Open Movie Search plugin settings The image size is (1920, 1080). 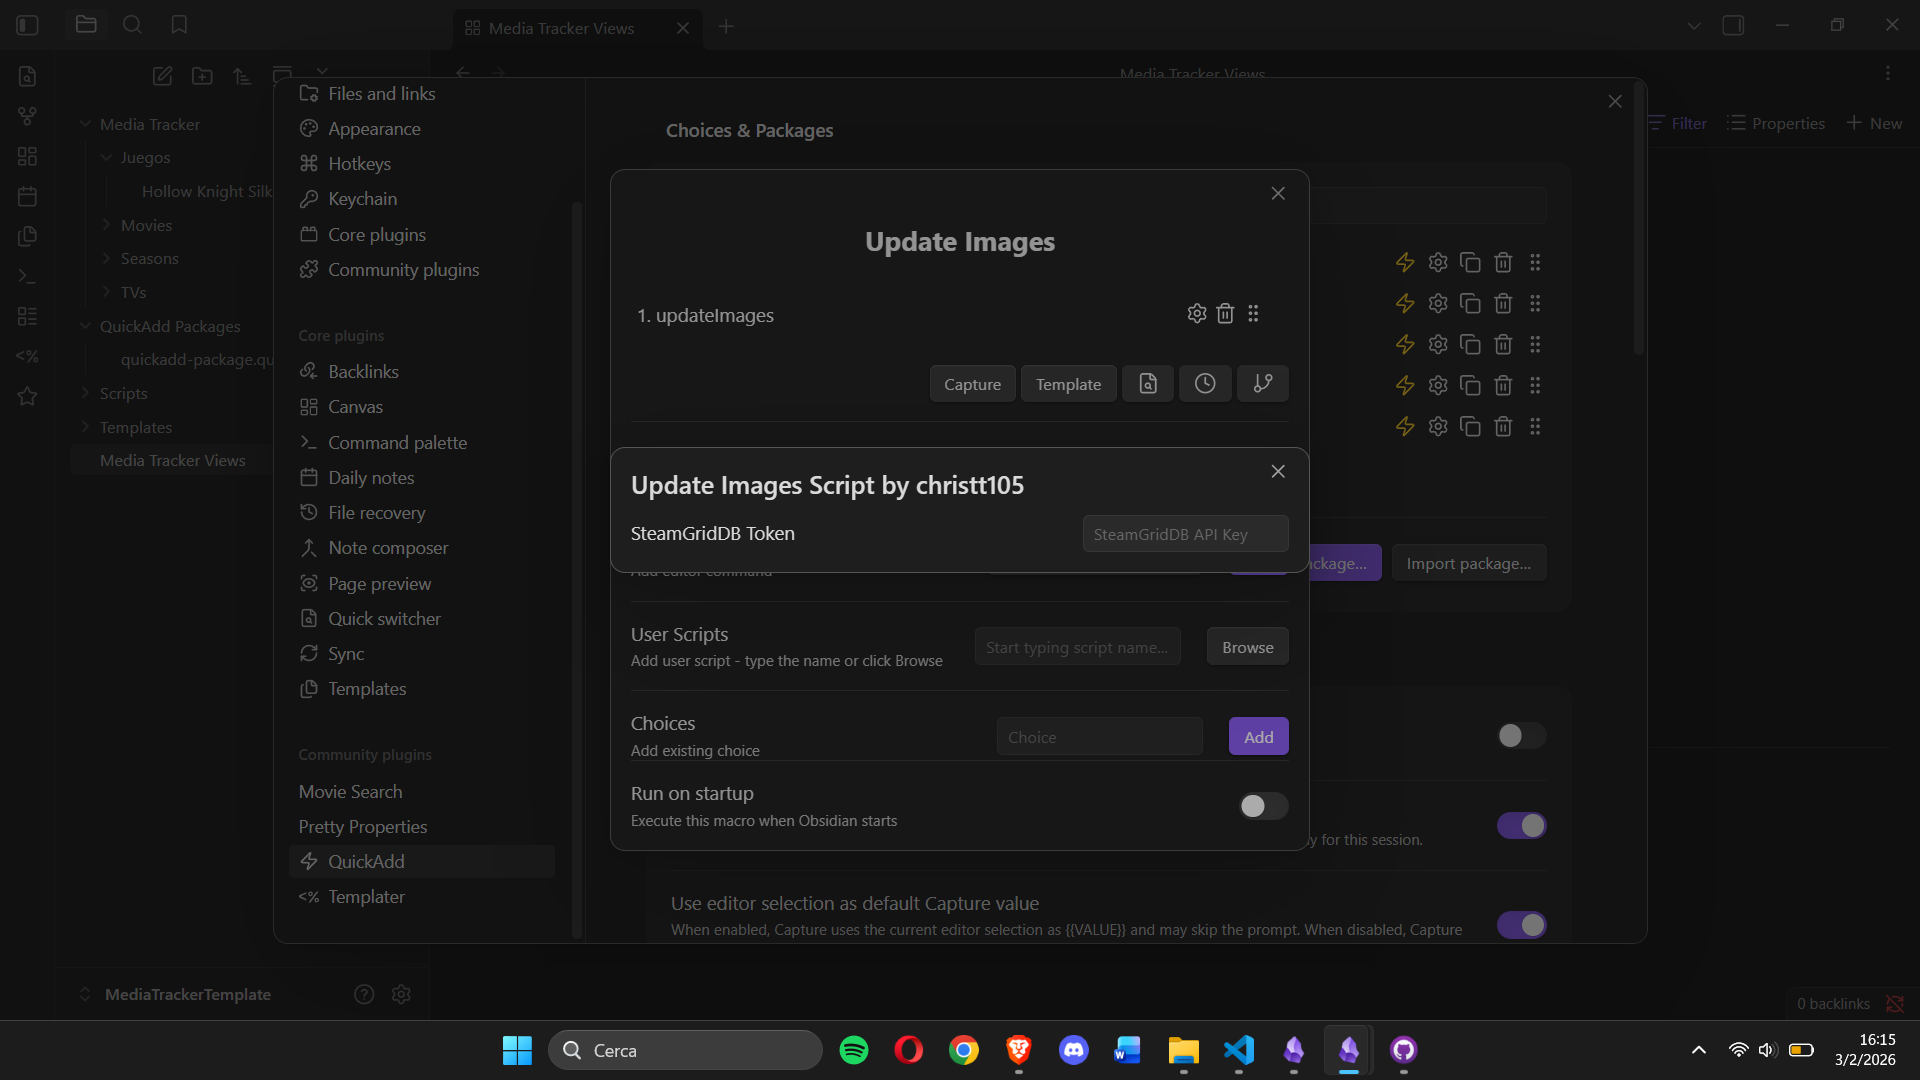click(350, 792)
